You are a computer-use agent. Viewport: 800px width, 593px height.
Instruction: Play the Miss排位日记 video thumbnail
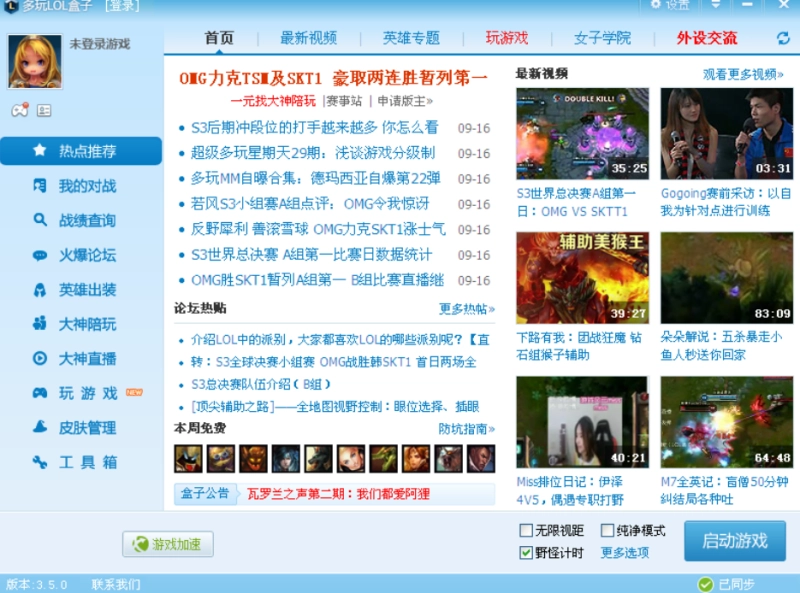(x=583, y=423)
